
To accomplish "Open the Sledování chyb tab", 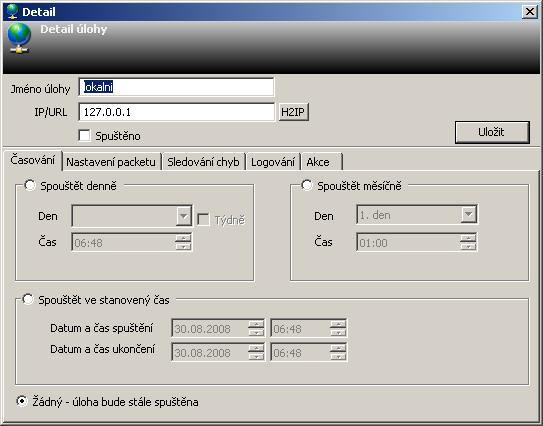I will 203,162.
